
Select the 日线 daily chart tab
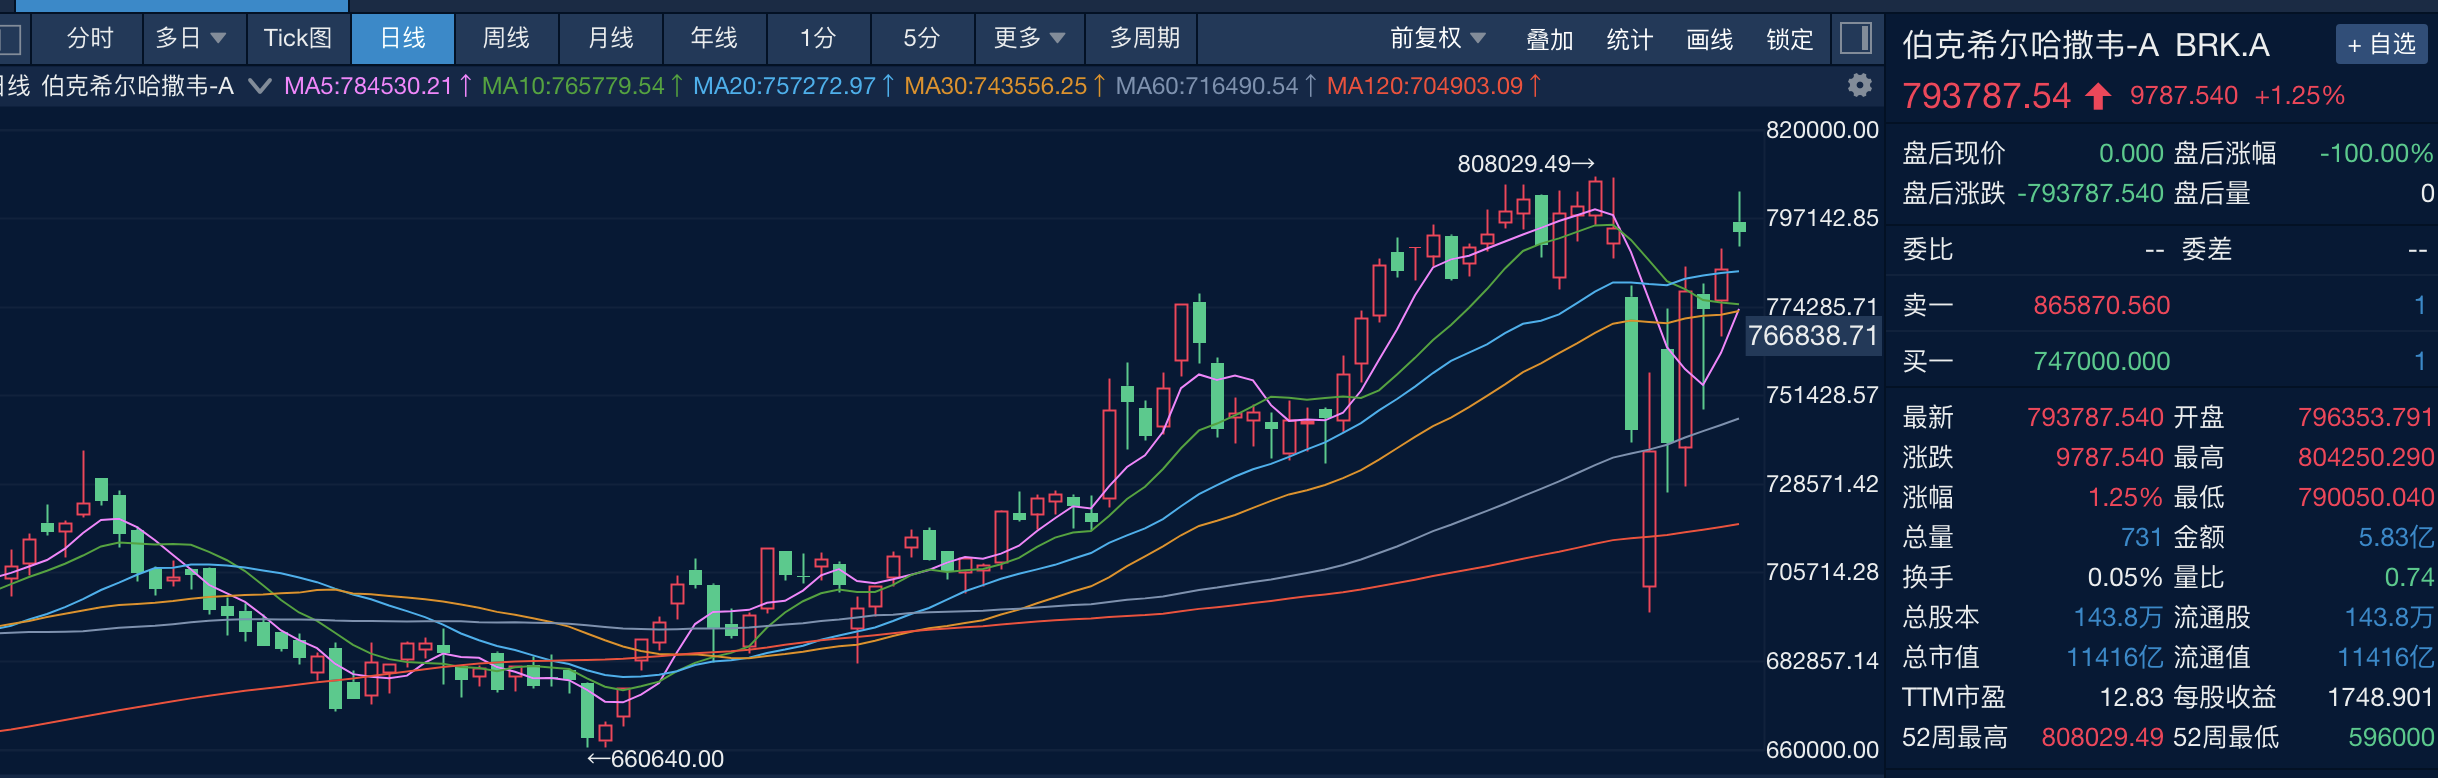pyautogui.click(x=403, y=39)
